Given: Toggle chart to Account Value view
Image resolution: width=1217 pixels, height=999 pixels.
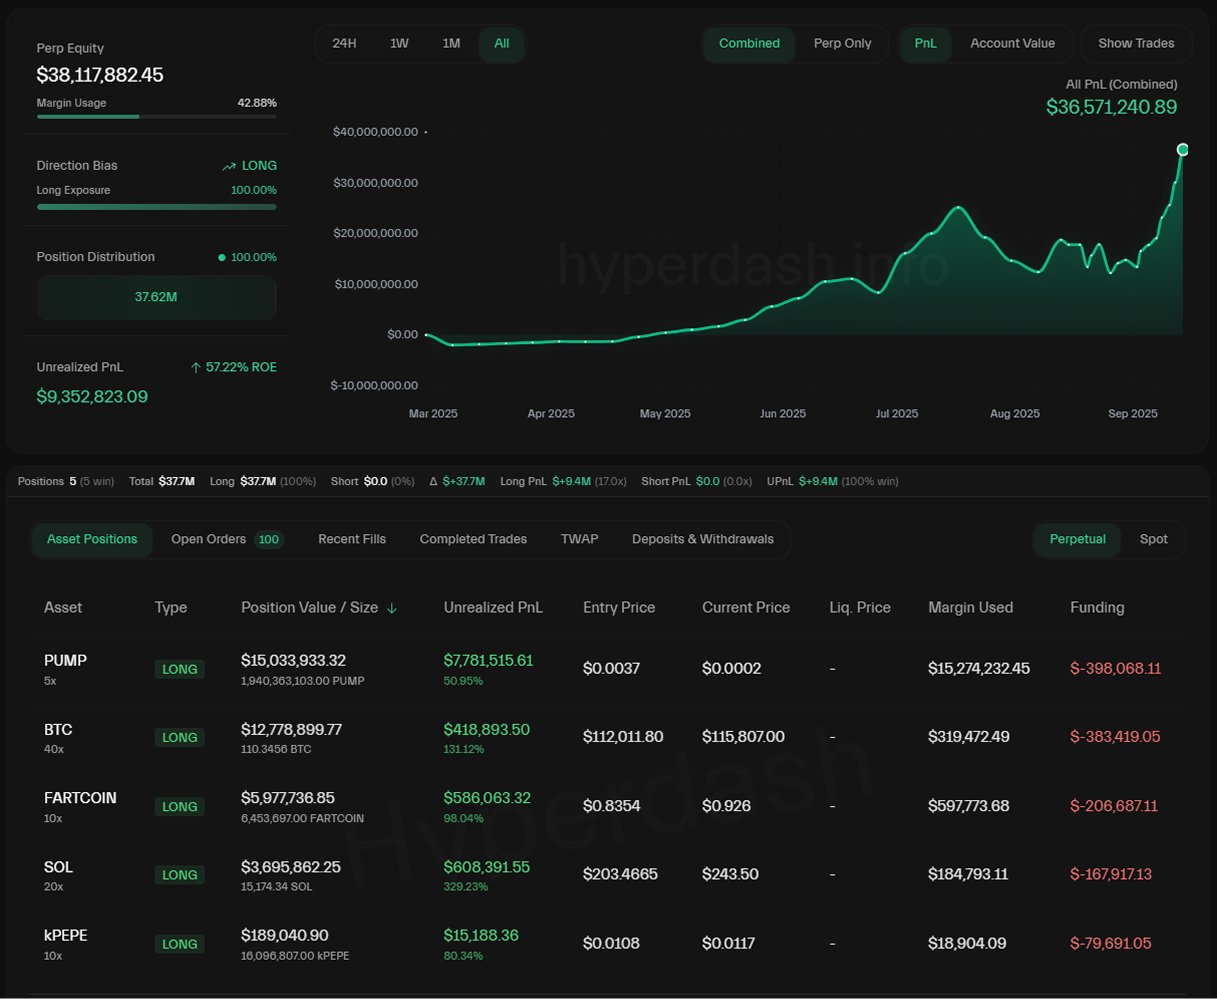Looking at the screenshot, I should [x=1012, y=44].
